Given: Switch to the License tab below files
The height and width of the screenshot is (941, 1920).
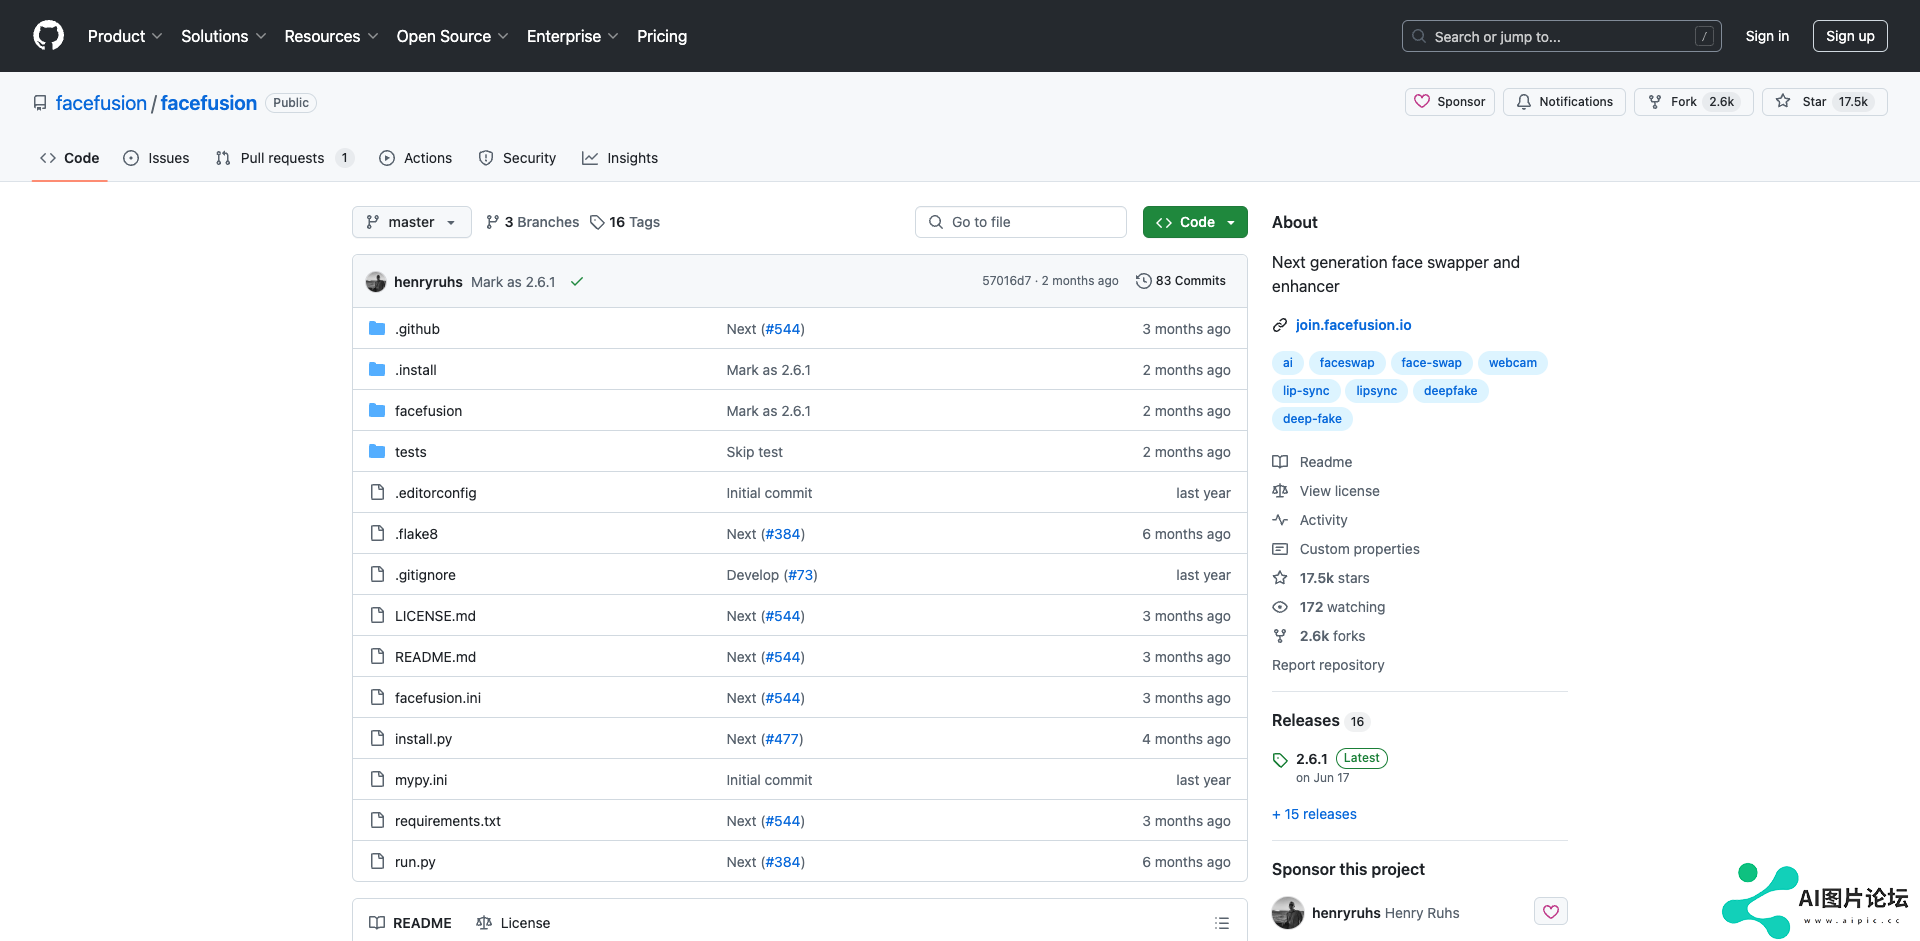Looking at the screenshot, I should pyautogui.click(x=514, y=923).
